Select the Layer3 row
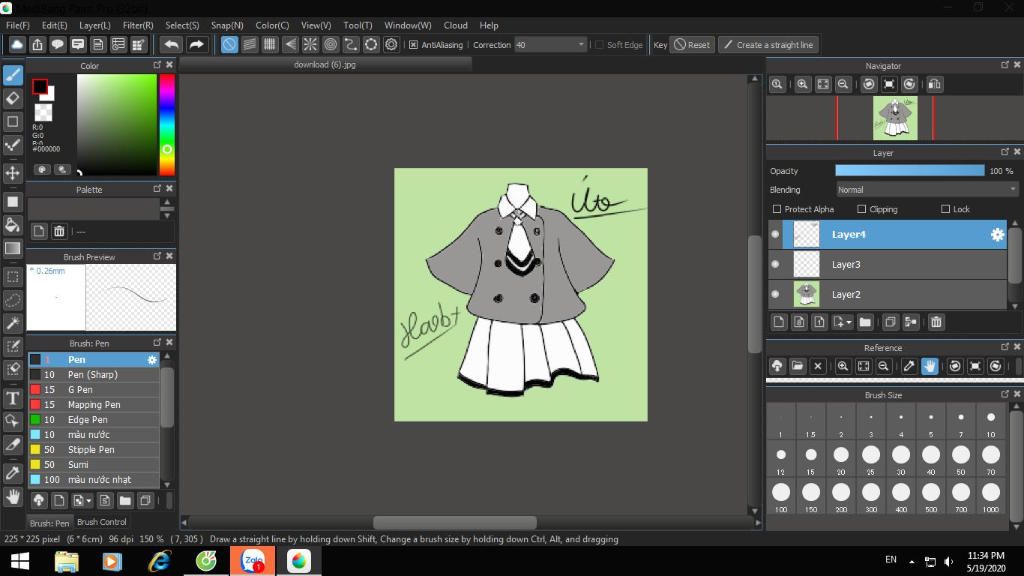This screenshot has width=1024, height=576. coord(888,264)
